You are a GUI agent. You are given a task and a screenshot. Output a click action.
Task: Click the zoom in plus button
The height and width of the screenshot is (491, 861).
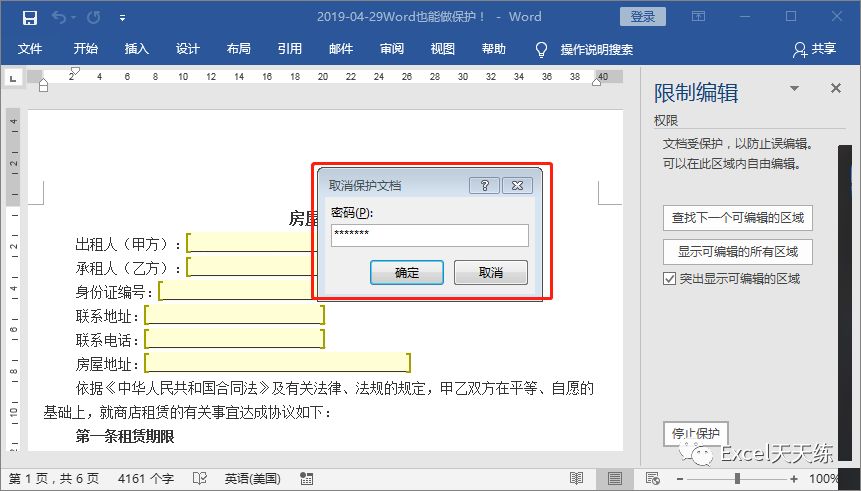click(x=794, y=479)
